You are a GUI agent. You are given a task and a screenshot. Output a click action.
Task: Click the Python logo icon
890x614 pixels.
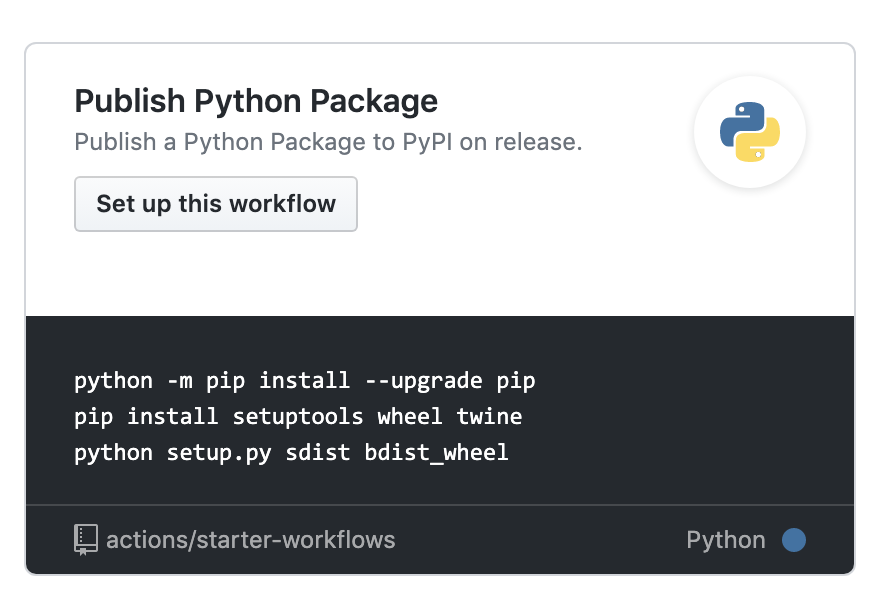point(750,132)
